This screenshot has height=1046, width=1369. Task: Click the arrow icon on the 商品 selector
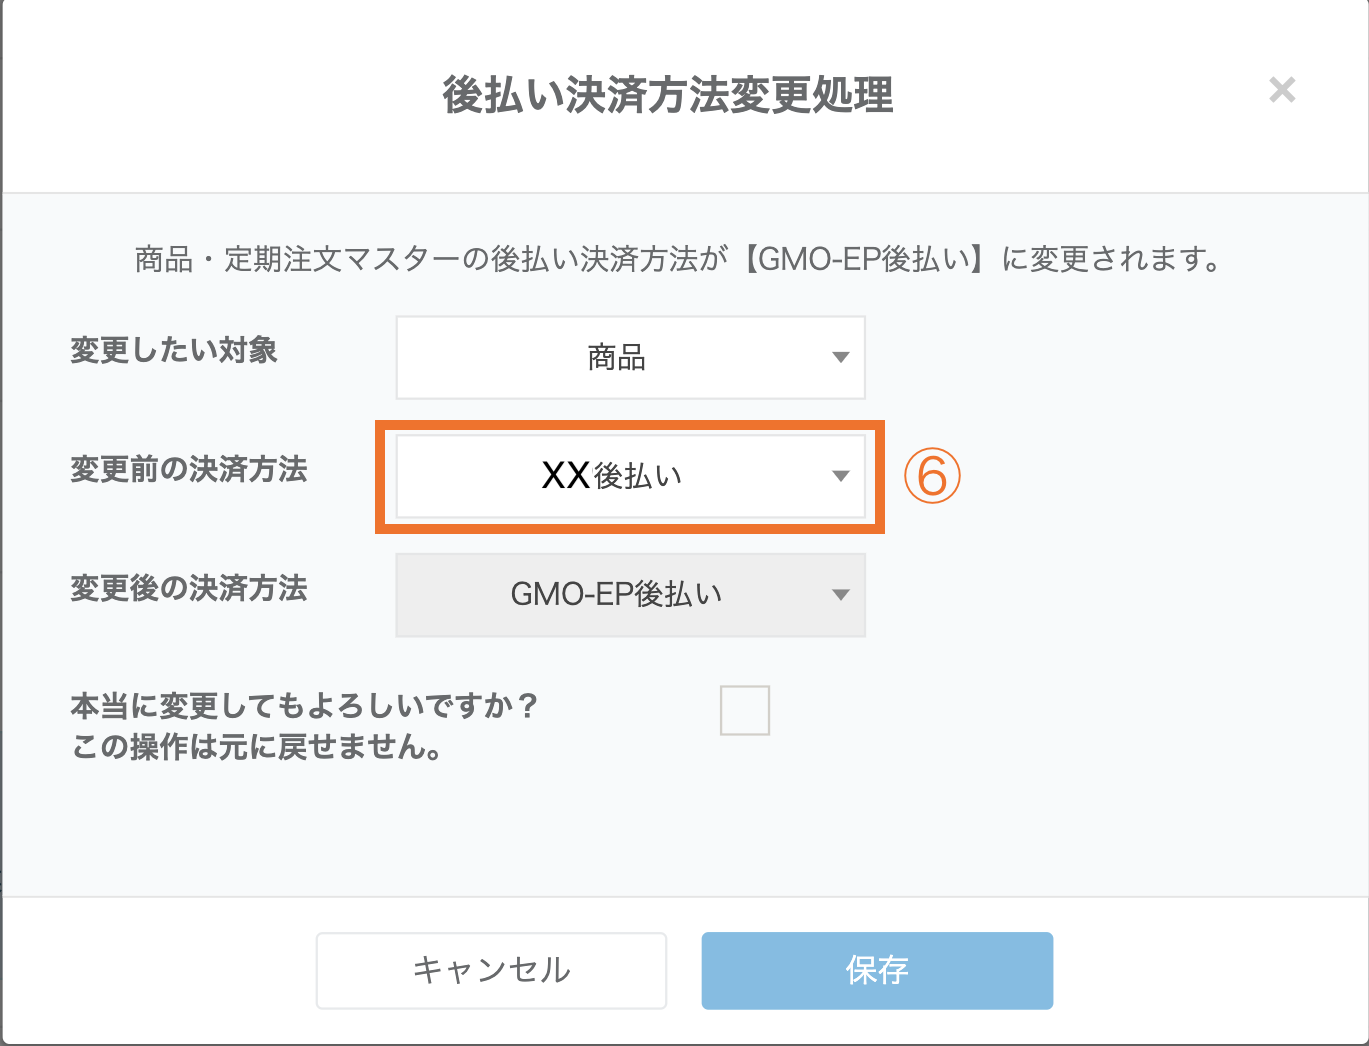click(841, 358)
